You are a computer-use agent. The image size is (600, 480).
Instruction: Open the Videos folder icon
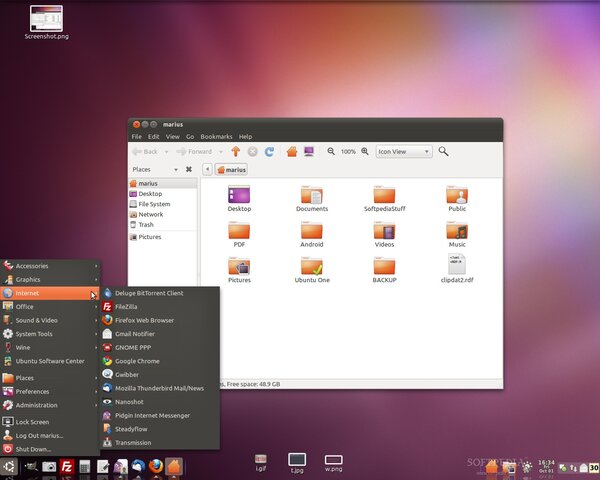tap(385, 234)
